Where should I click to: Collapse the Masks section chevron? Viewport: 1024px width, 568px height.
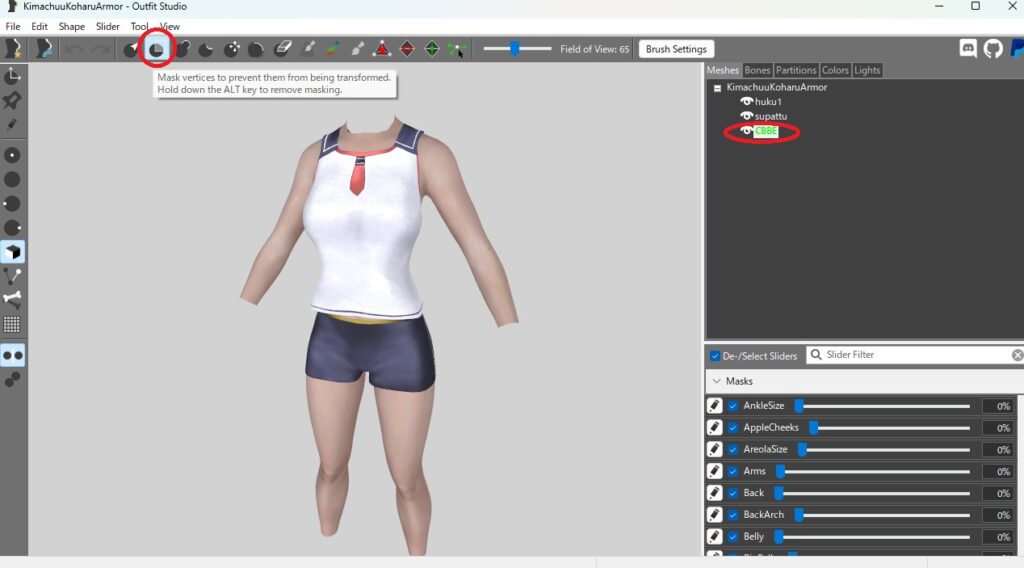[715, 381]
